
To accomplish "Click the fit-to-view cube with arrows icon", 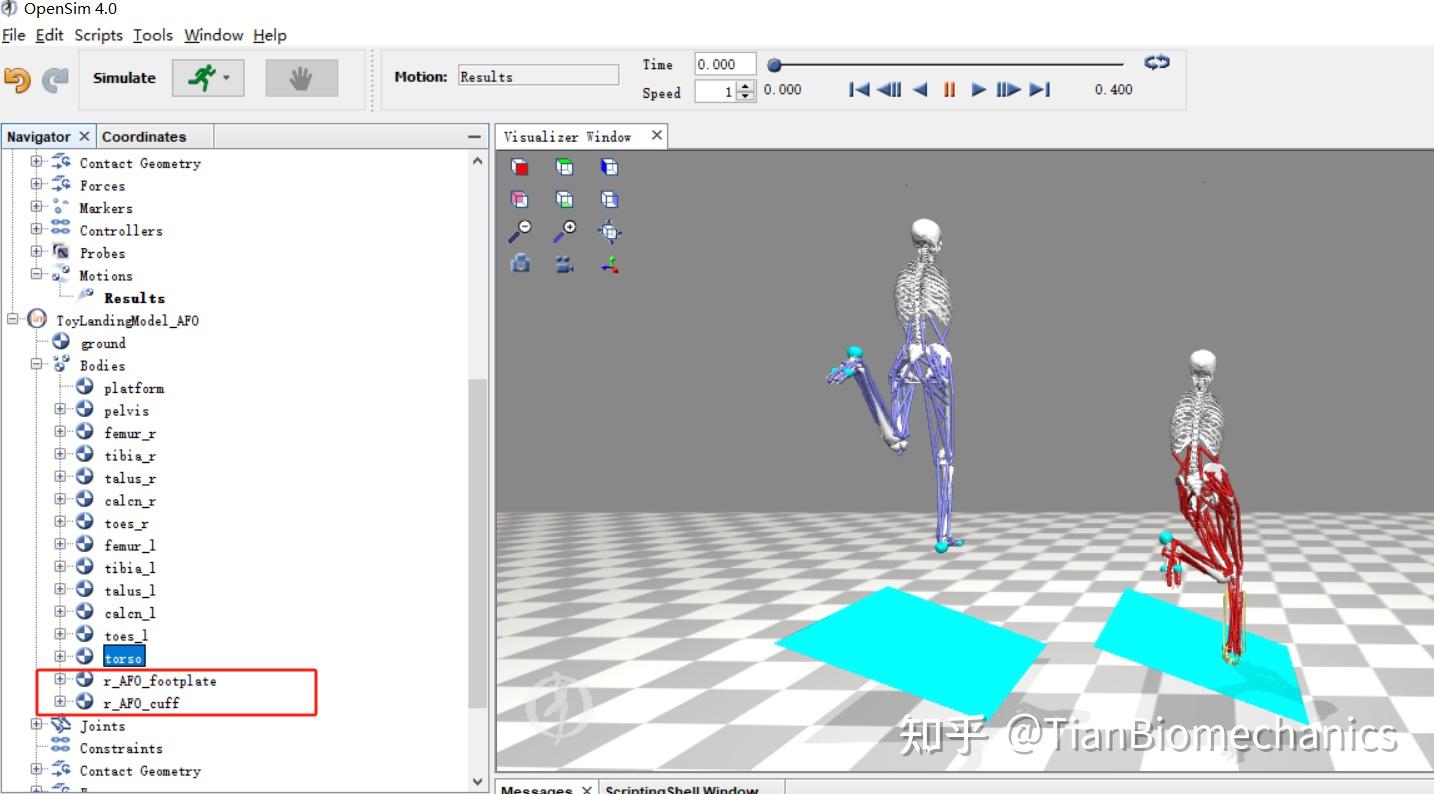I will 609,232.
